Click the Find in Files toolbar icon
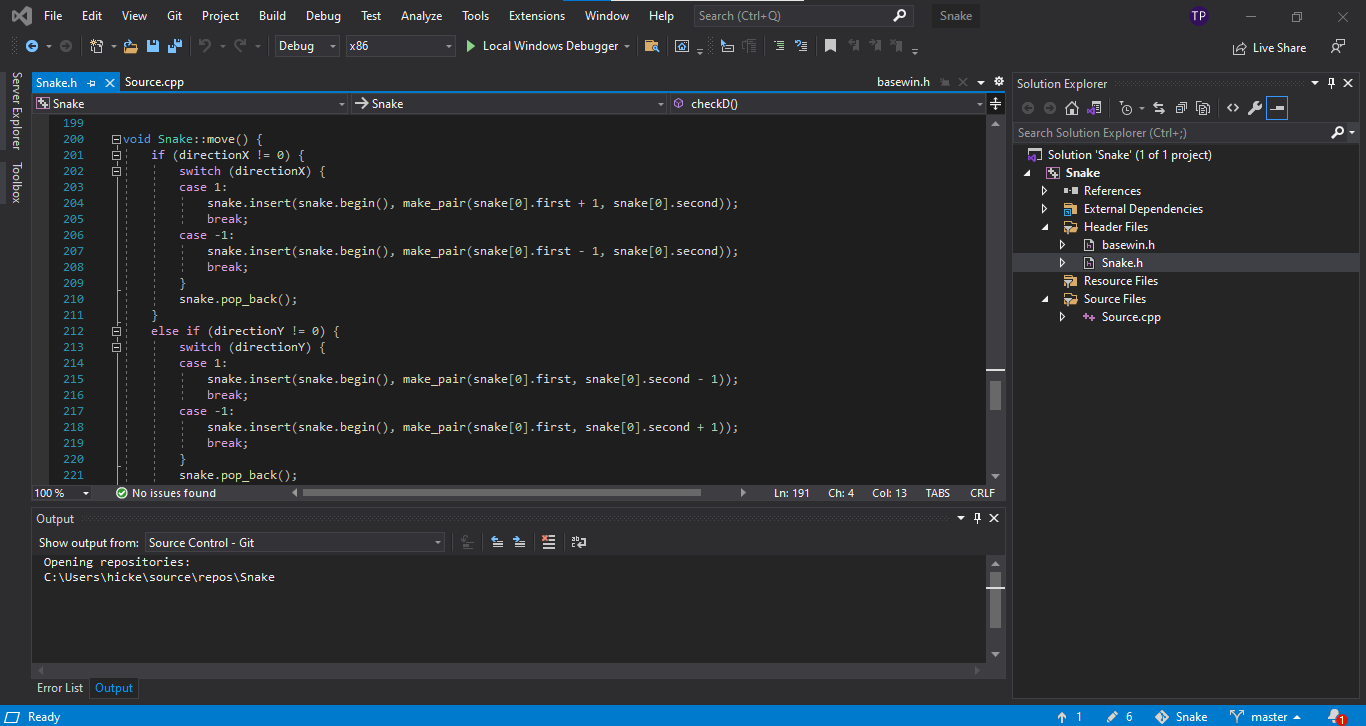This screenshot has width=1366, height=726. [x=651, y=46]
